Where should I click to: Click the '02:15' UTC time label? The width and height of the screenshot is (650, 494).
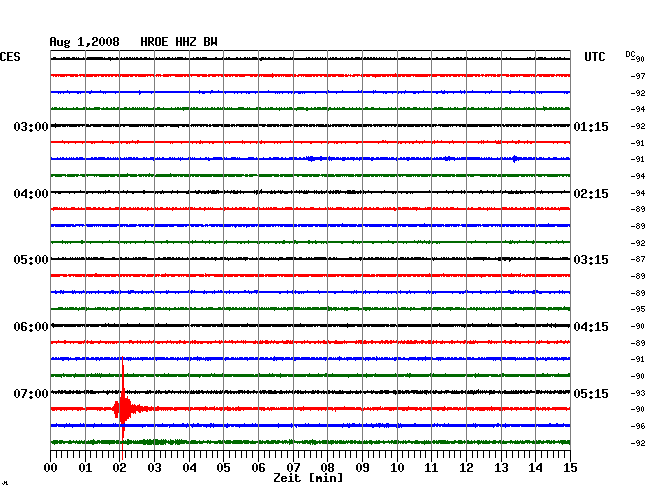591,194
